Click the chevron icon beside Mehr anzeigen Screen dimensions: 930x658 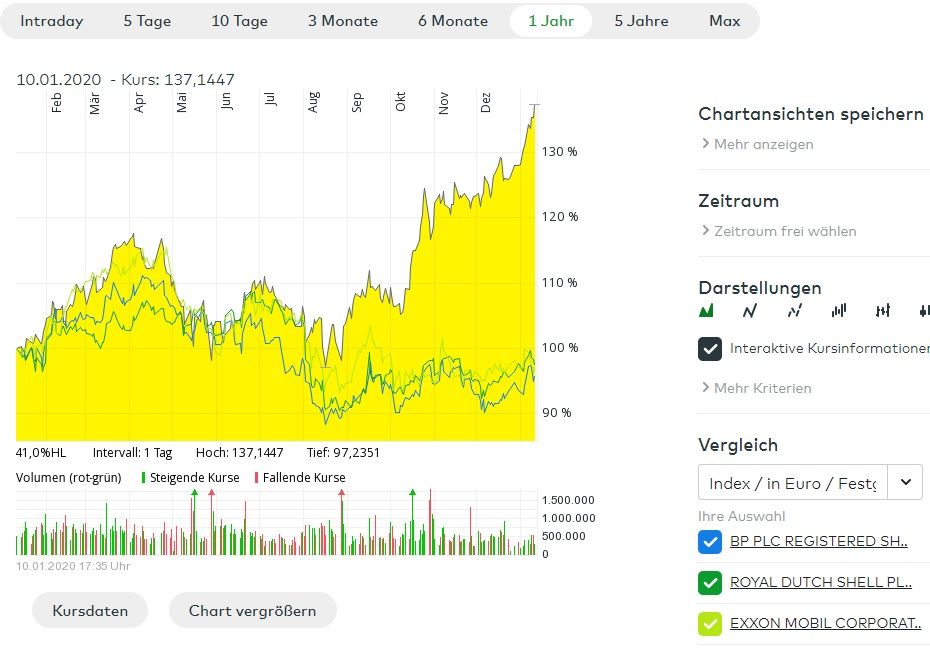pos(705,144)
